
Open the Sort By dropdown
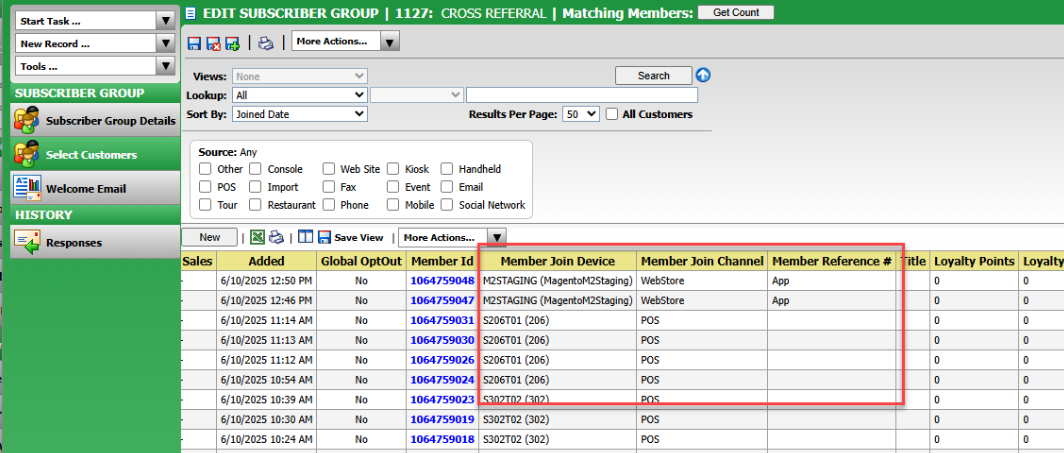299,114
